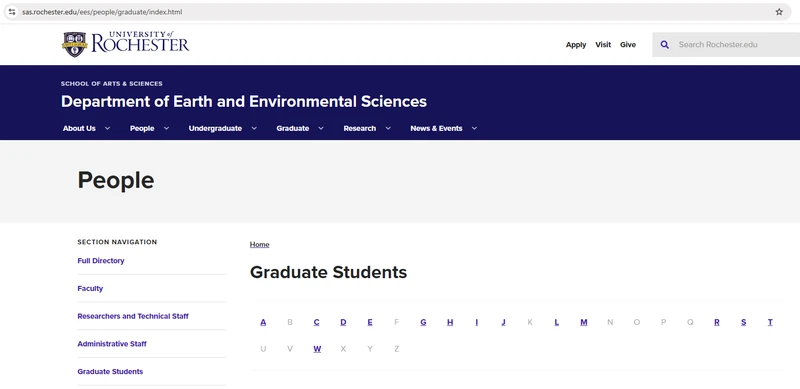Viewport: 800px width, 389px height.
Task: Jump to letter T in alphabet index
Action: [x=770, y=322]
